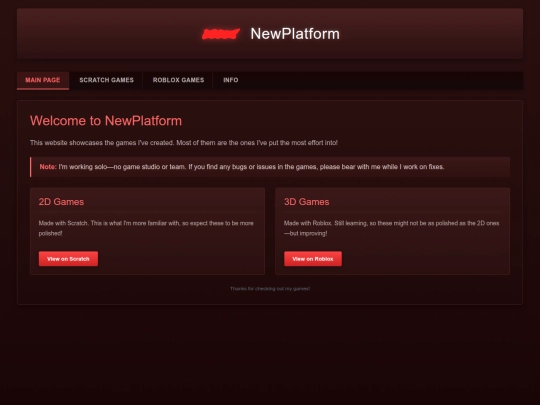Switch to the Roblox Games tab
The width and height of the screenshot is (540, 405).
click(178, 80)
